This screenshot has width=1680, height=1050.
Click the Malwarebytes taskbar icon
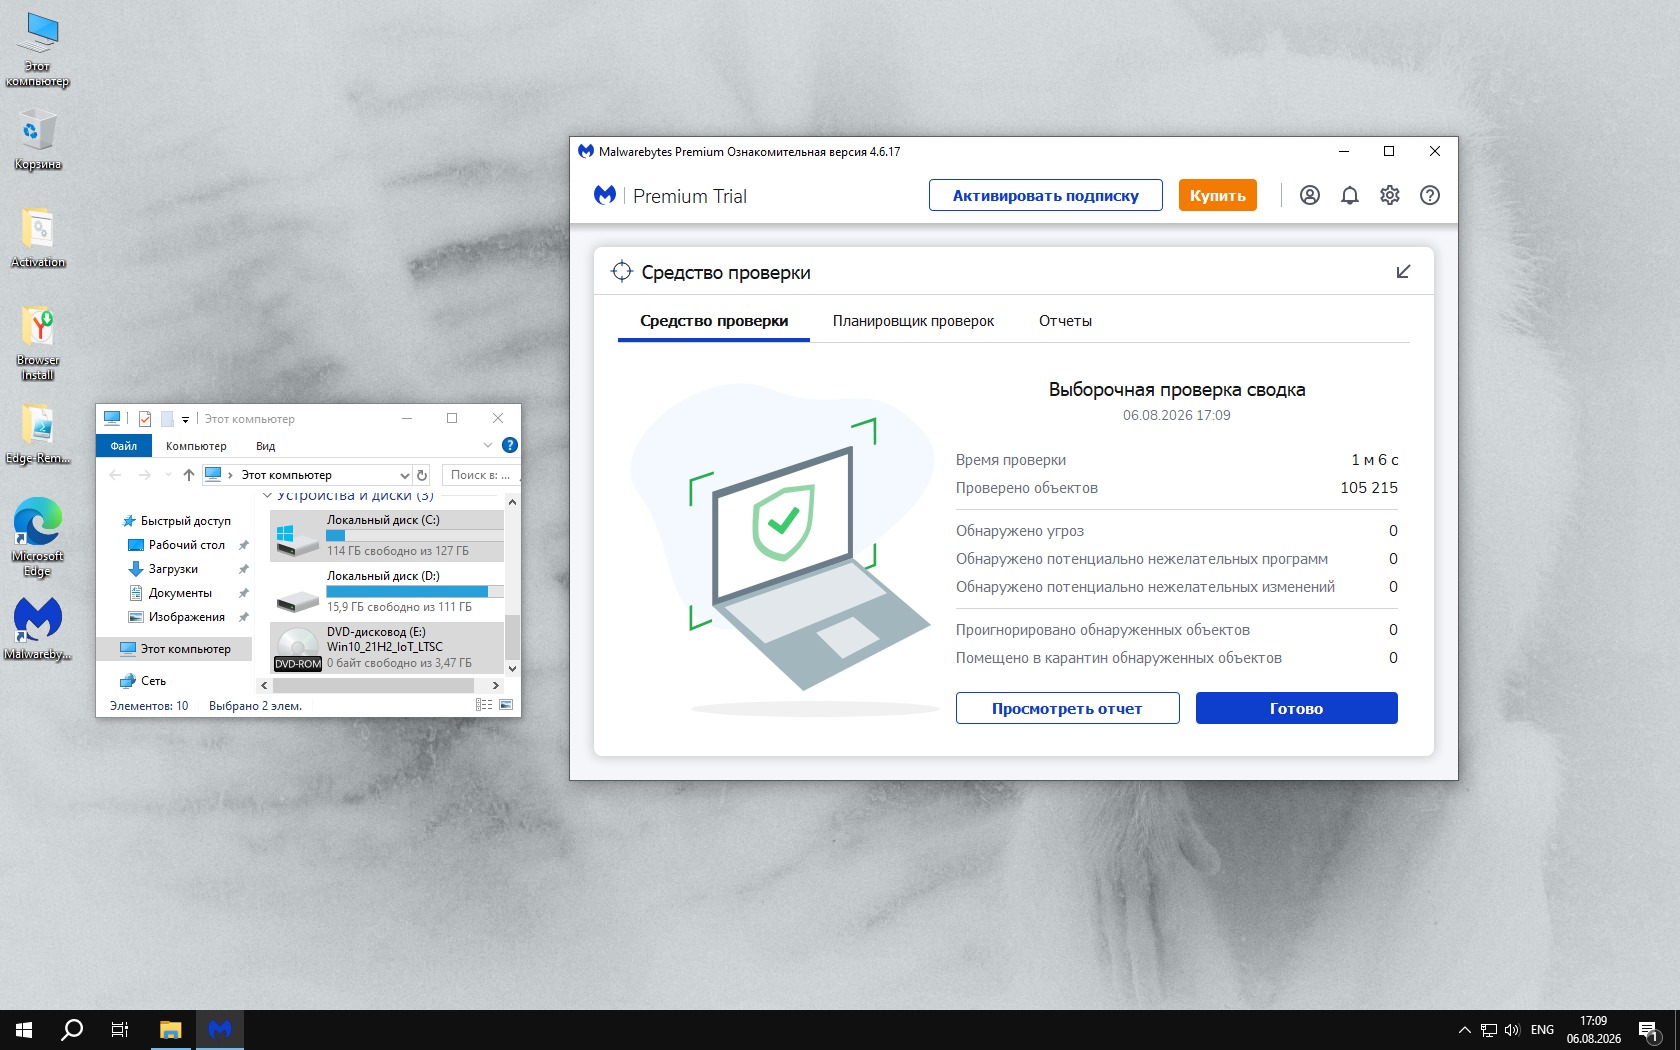[x=220, y=1030]
